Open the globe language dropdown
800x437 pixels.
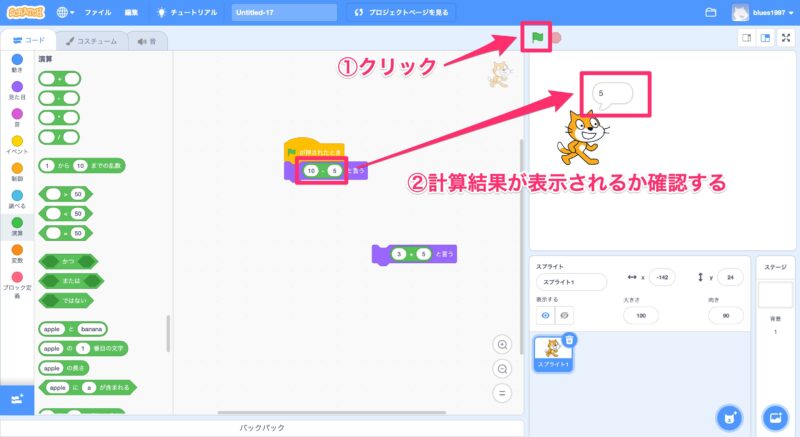point(67,13)
